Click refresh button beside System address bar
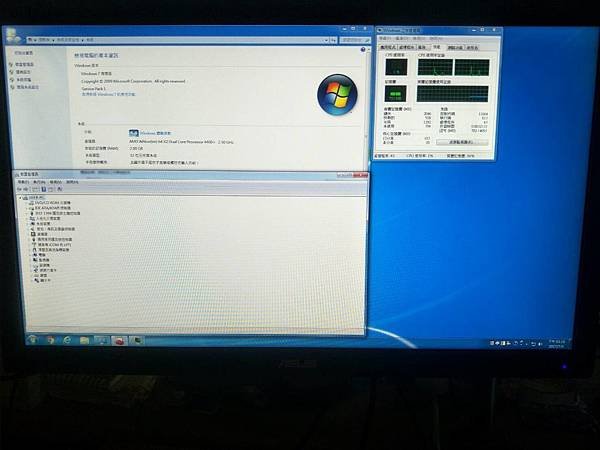Image resolution: width=600 pixels, height=450 pixels. pos(333,40)
